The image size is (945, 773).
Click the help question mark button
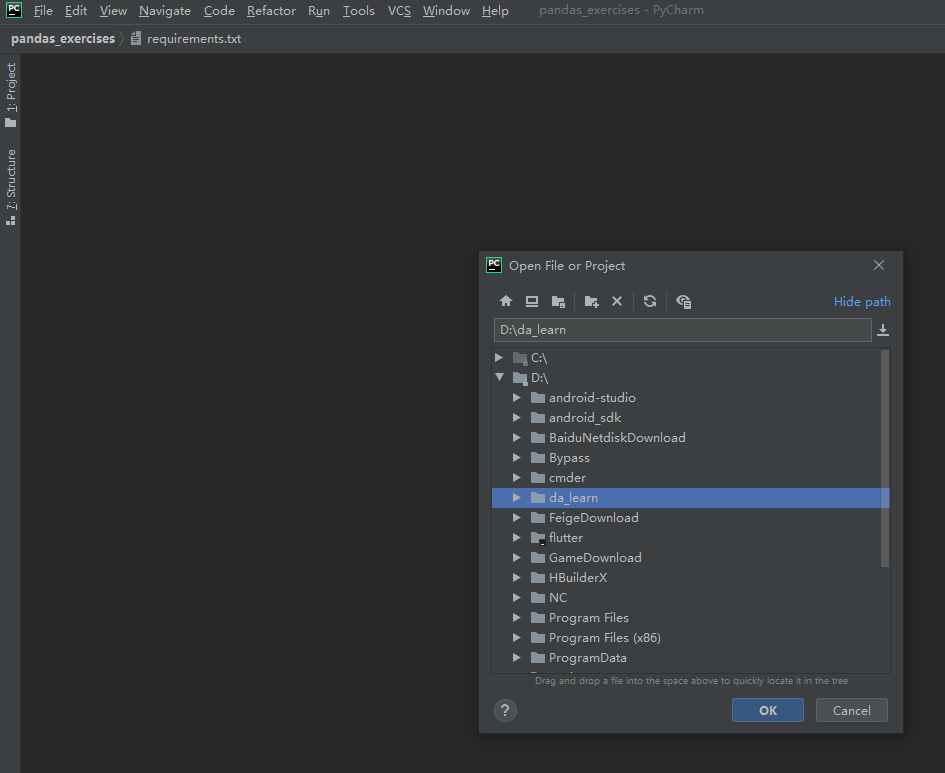(x=505, y=710)
